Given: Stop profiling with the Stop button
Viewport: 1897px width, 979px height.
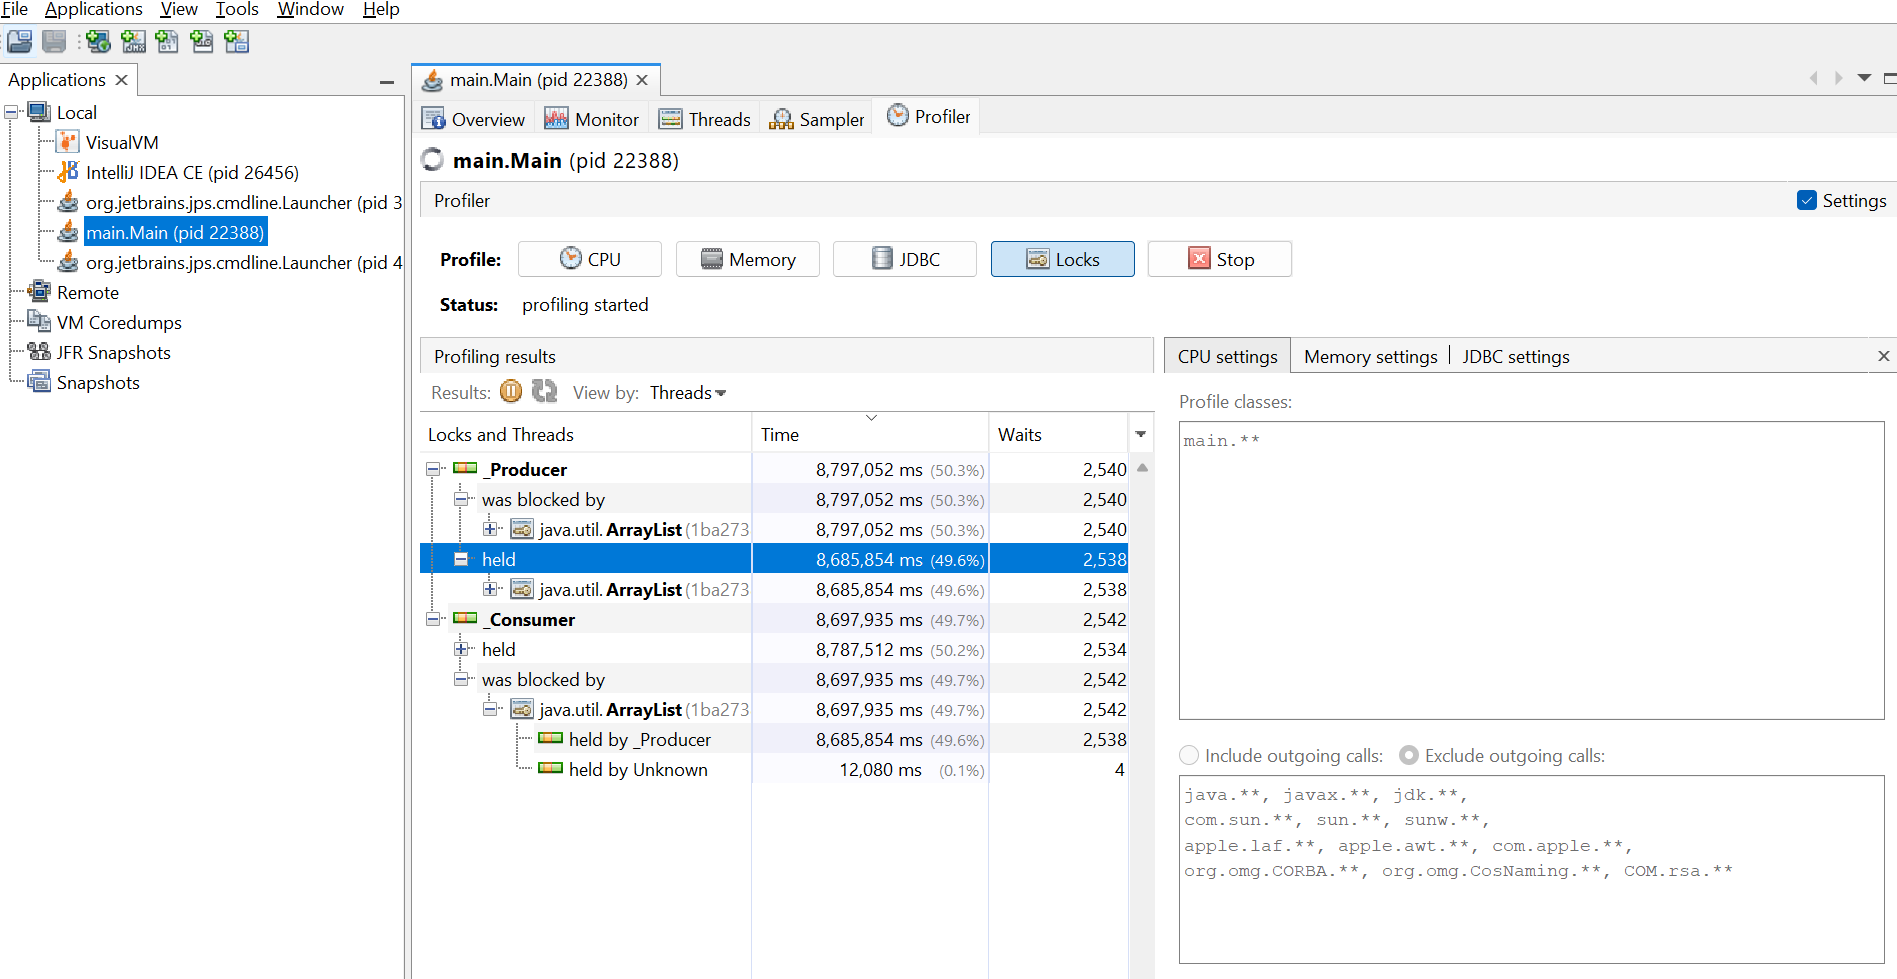Looking at the screenshot, I should (x=1219, y=259).
